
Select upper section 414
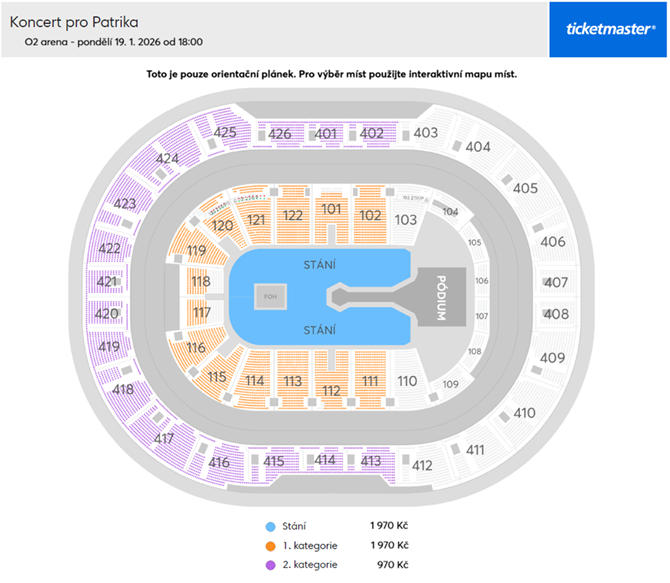tap(325, 460)
